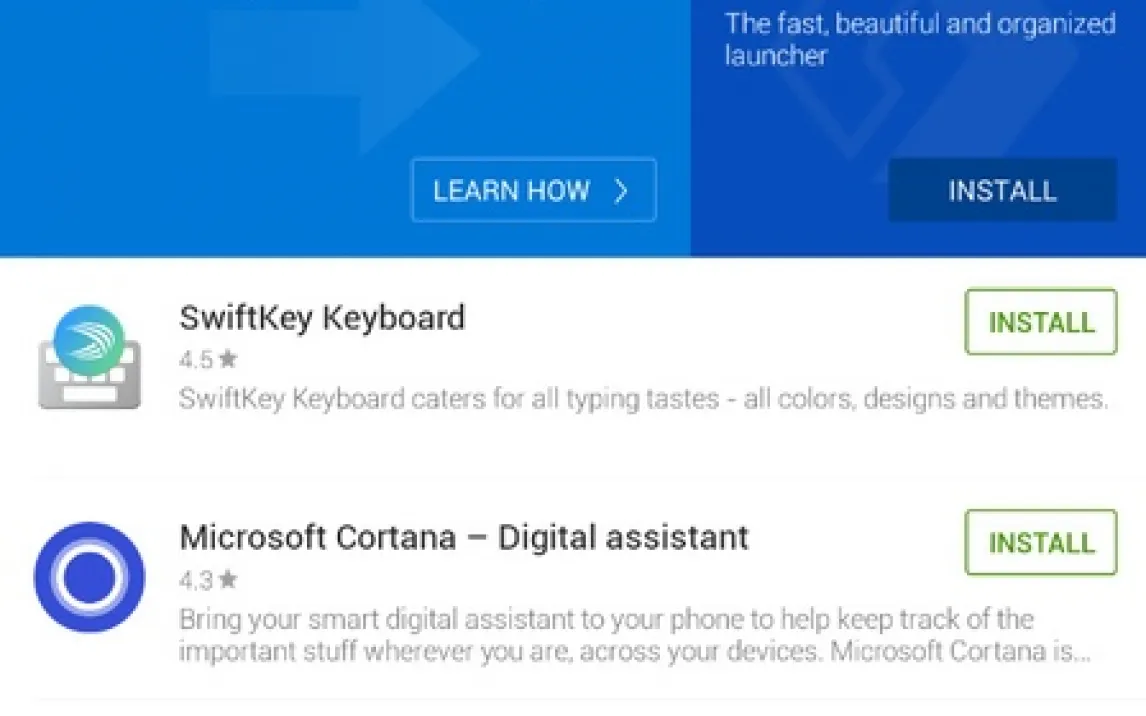The image size is (1146, 716).
Task: Click the 4.3 rating number for Cortana
Action: coord(195,579)
